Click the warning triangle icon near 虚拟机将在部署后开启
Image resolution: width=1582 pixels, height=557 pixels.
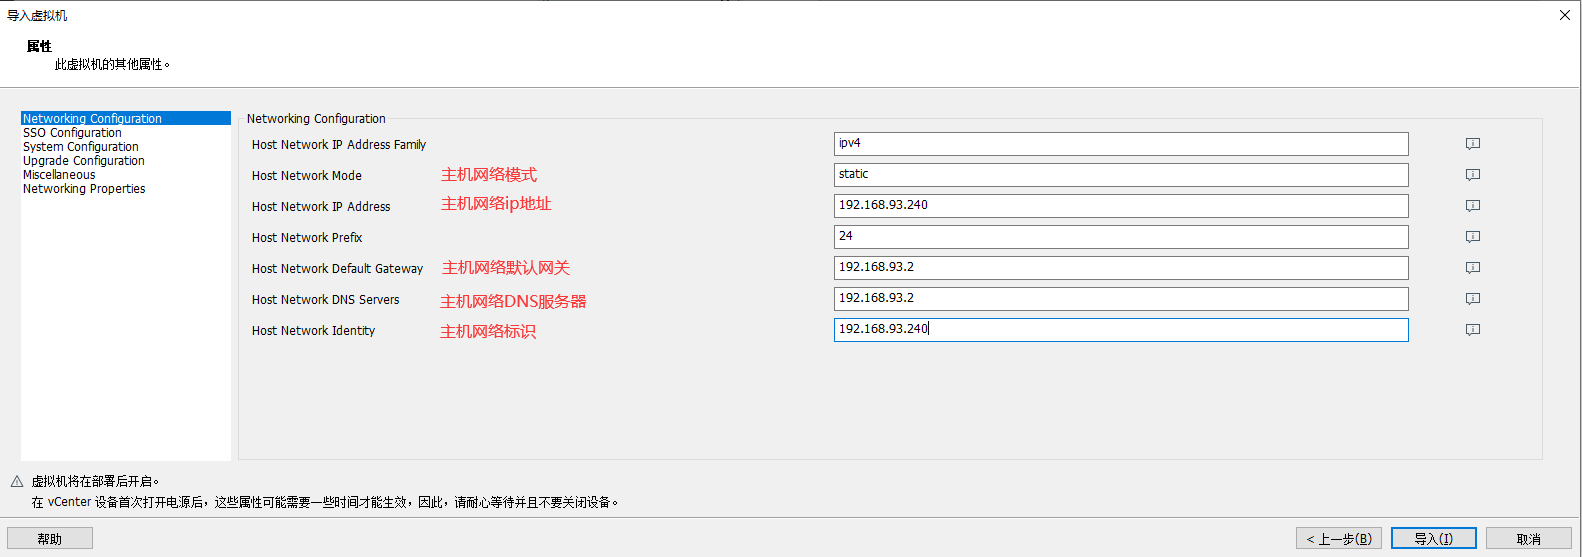tap(17, 481)
